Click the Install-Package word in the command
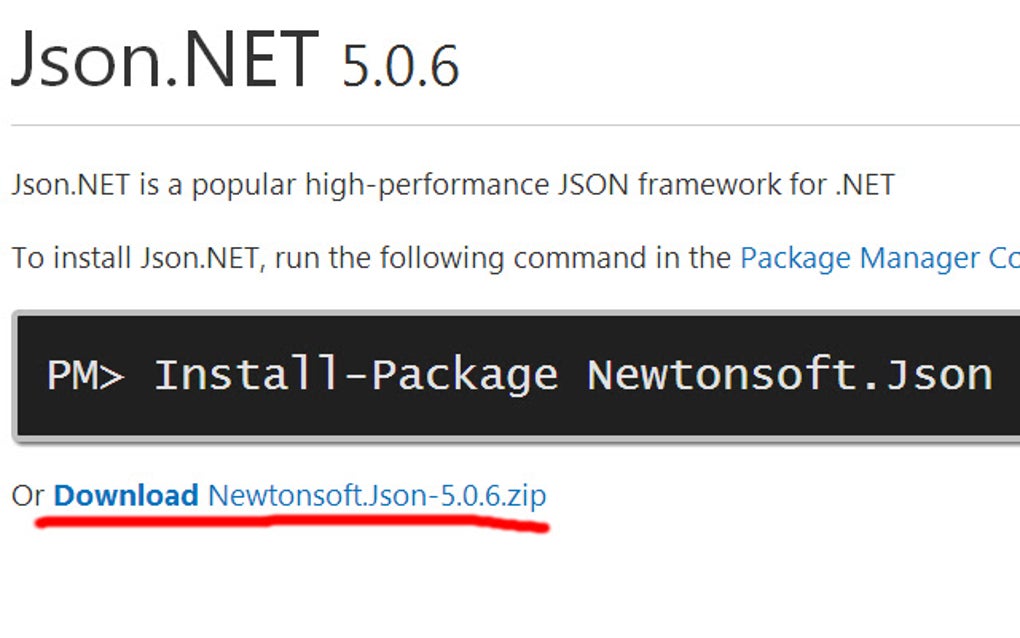Image resolution: width=1020 pixels, height=638 pixels. (356, 375)
